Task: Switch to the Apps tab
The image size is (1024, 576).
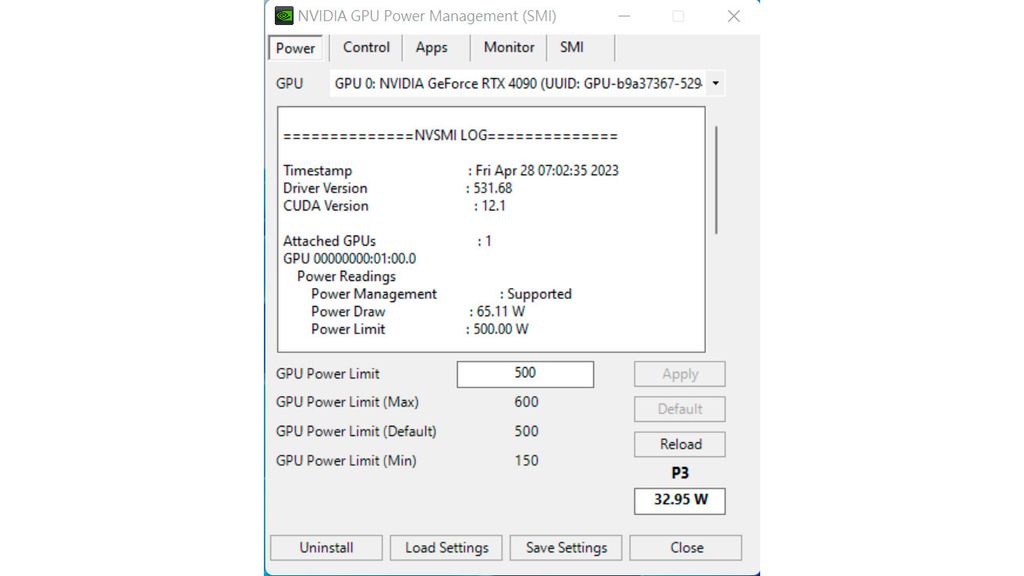Action: [434, 47]
